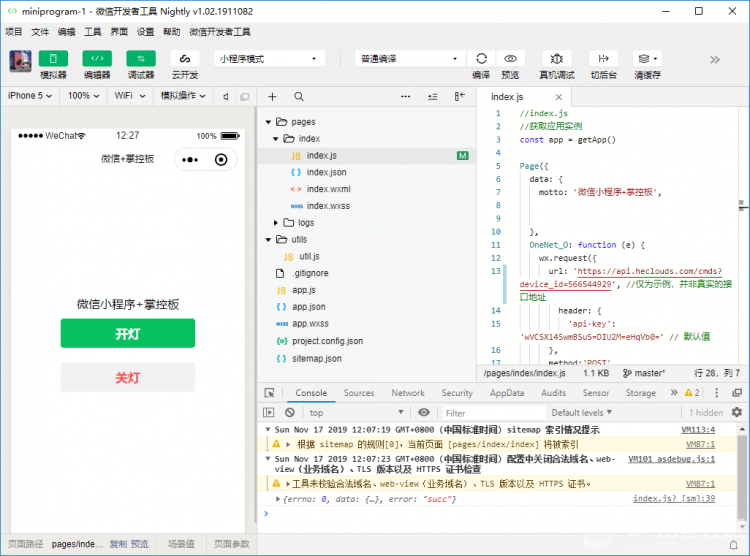Click the 关灯 button in simulator
The image size is (750, 556).
tap(128, 378)
